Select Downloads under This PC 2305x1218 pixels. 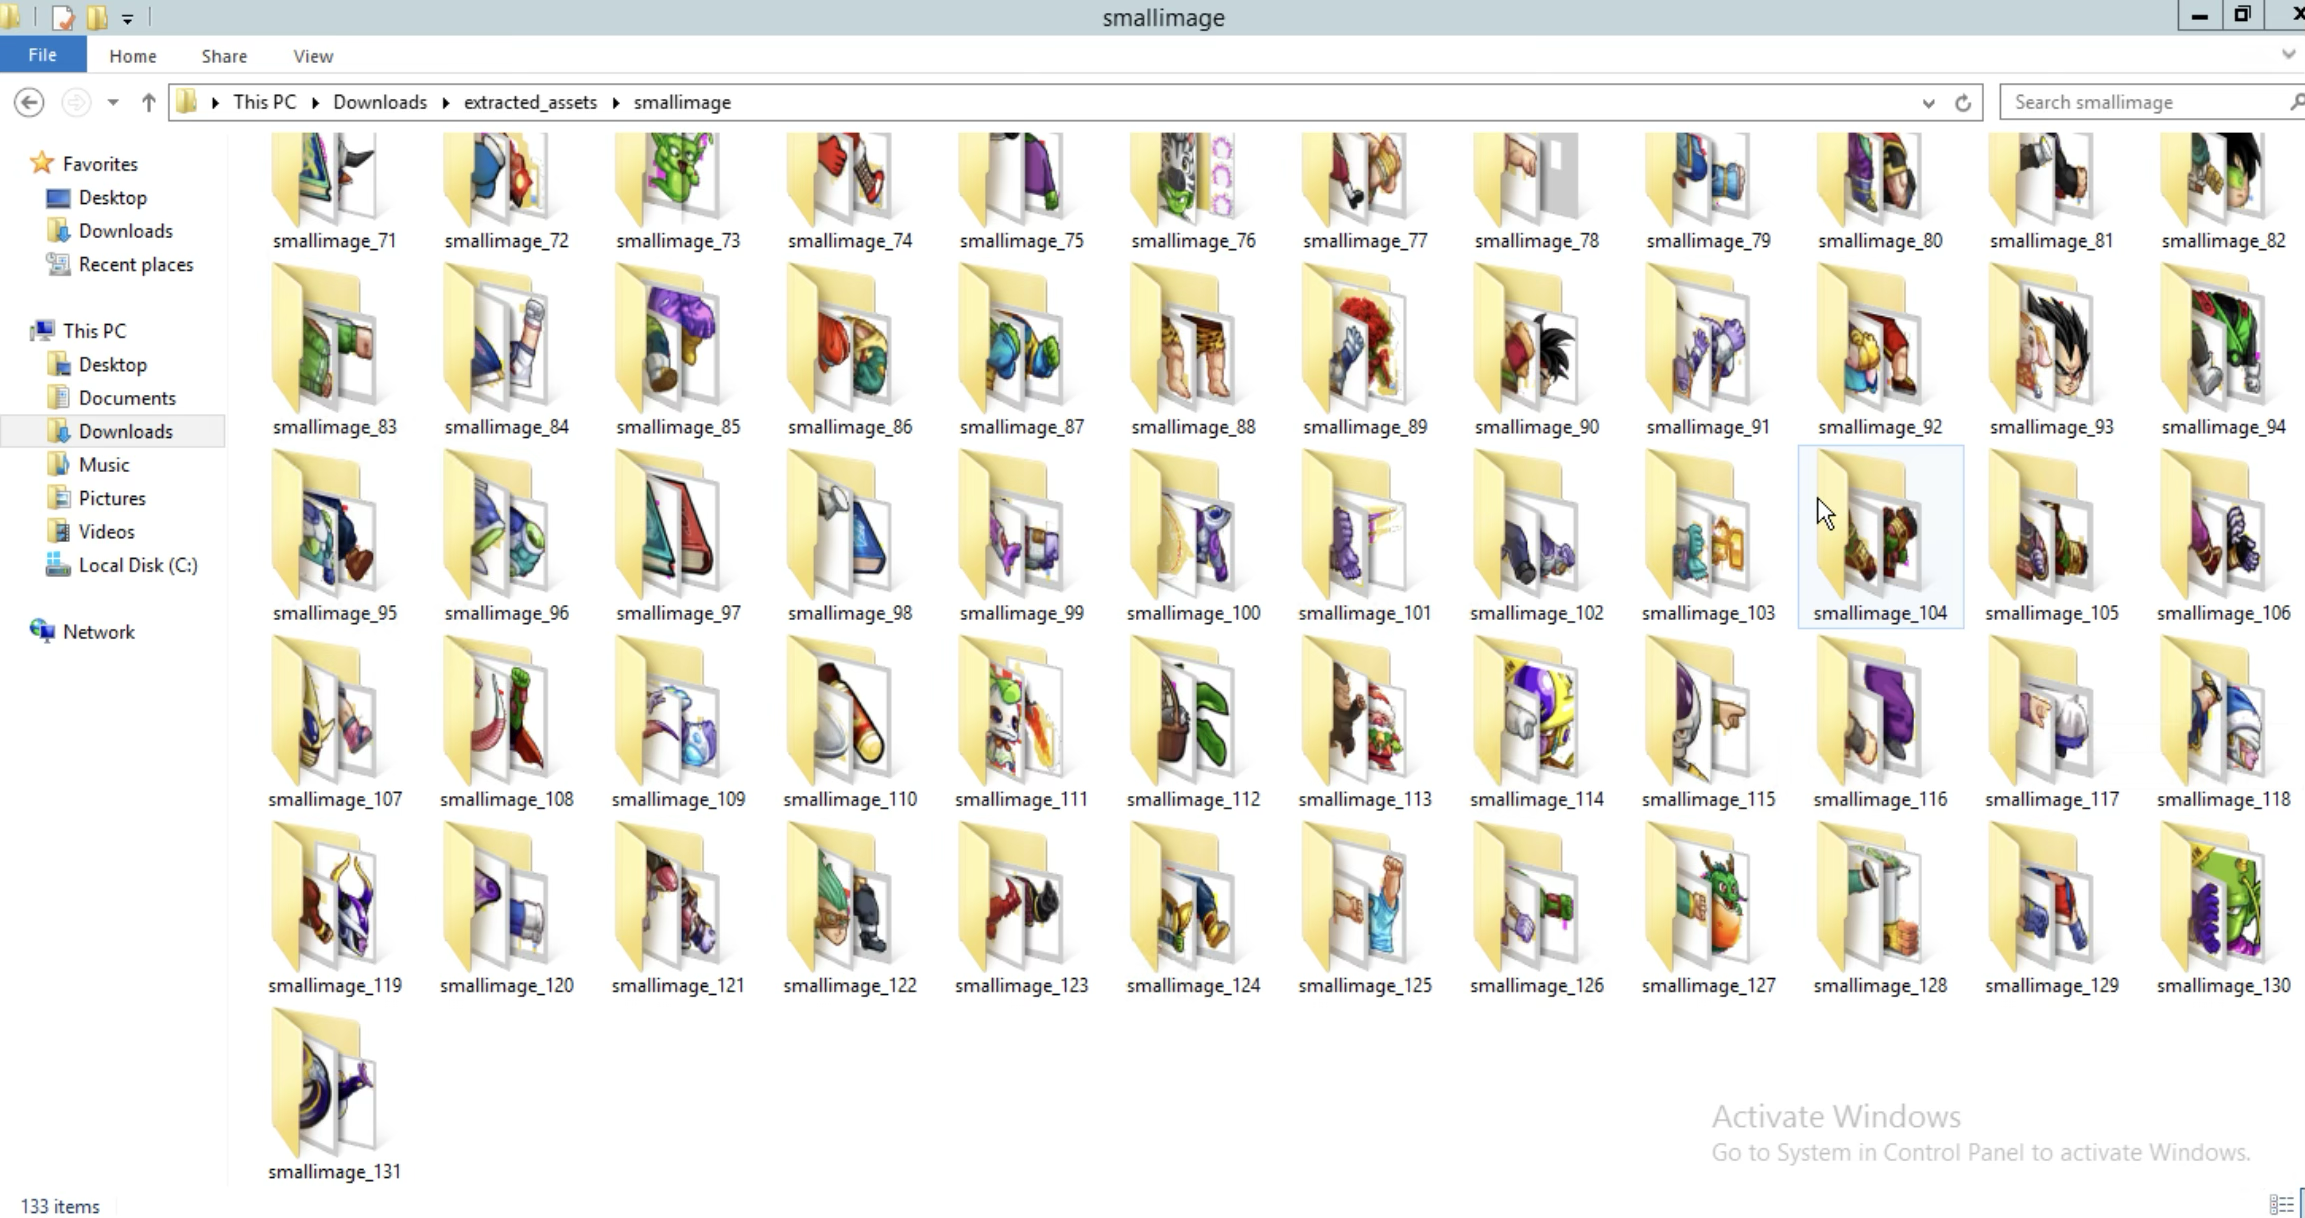pyautogui.click(x=126, y=431)
